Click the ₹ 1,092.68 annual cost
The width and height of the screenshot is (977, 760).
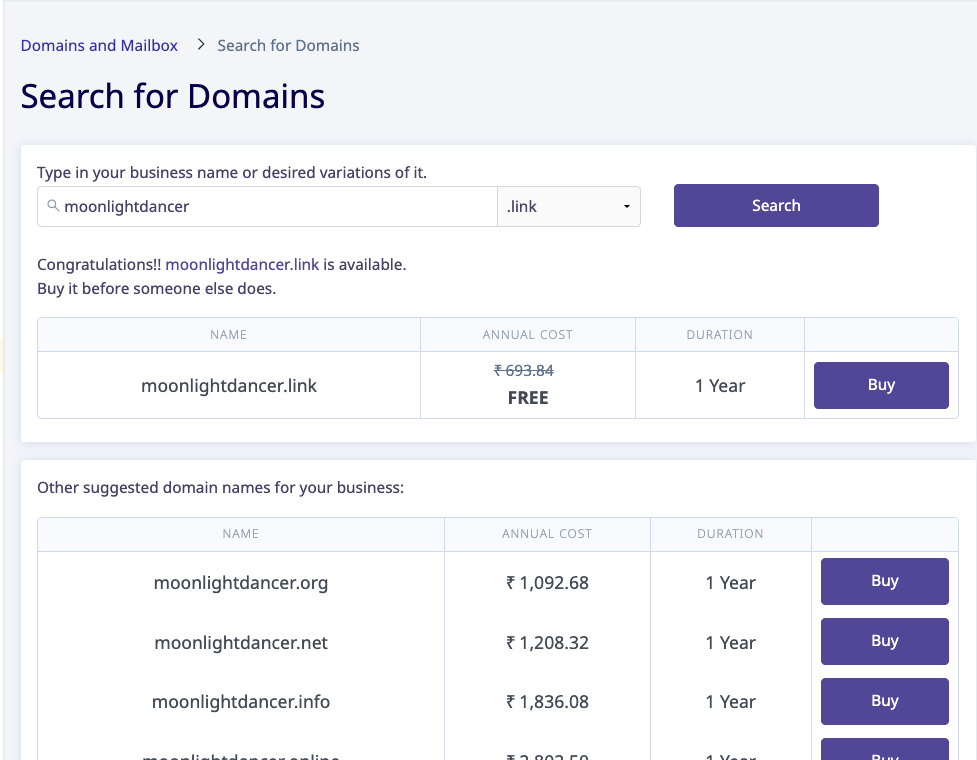pos(547,583)
